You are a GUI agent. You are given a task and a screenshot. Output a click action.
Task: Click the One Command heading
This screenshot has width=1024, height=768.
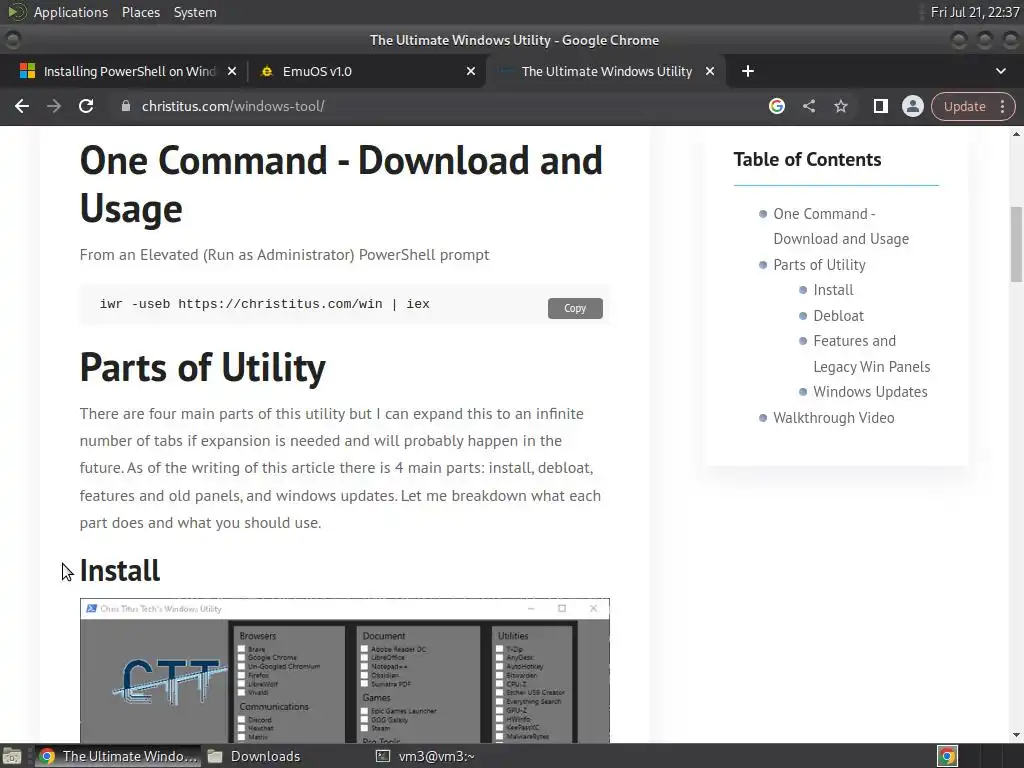point(341,185)
